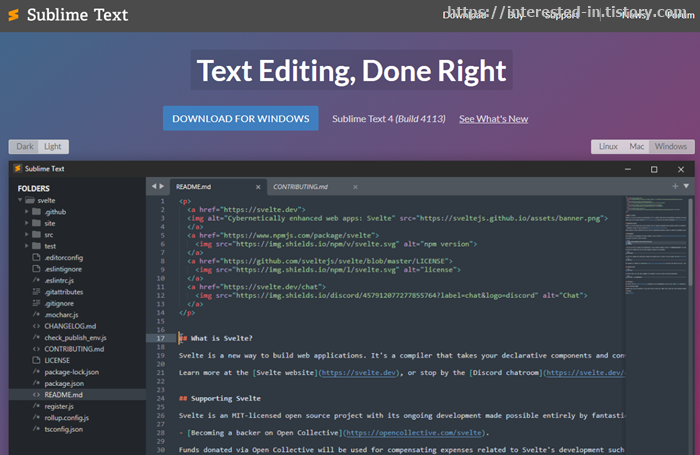Image resolution: width=700 pixels, height=455 pixels.
Task: Click the CONTRIBUTING.md sidebar file icon
Action: pyautogui.click(x=36, y=349)
